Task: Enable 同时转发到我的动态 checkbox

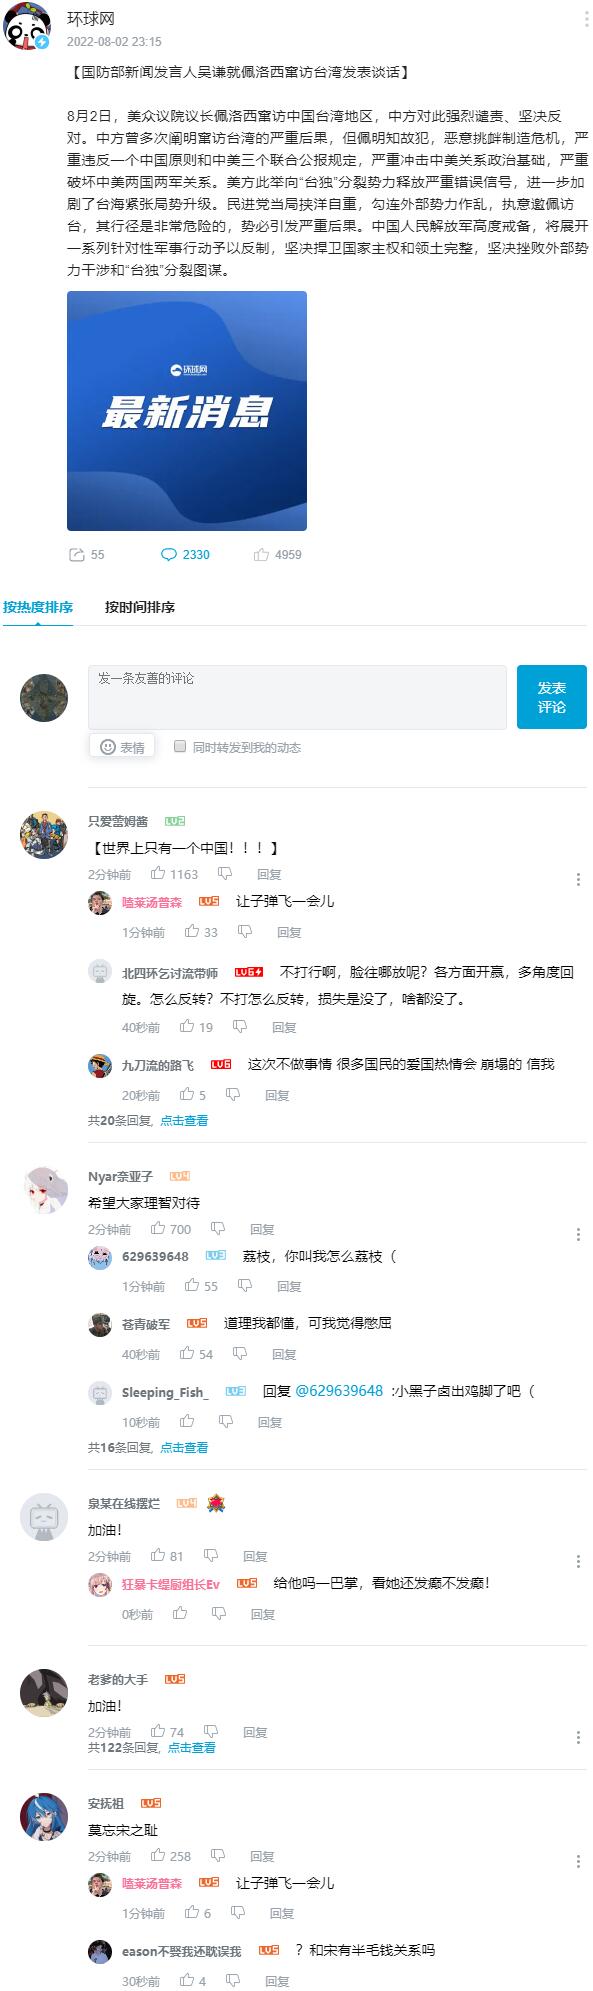Action: click(180, 746)
